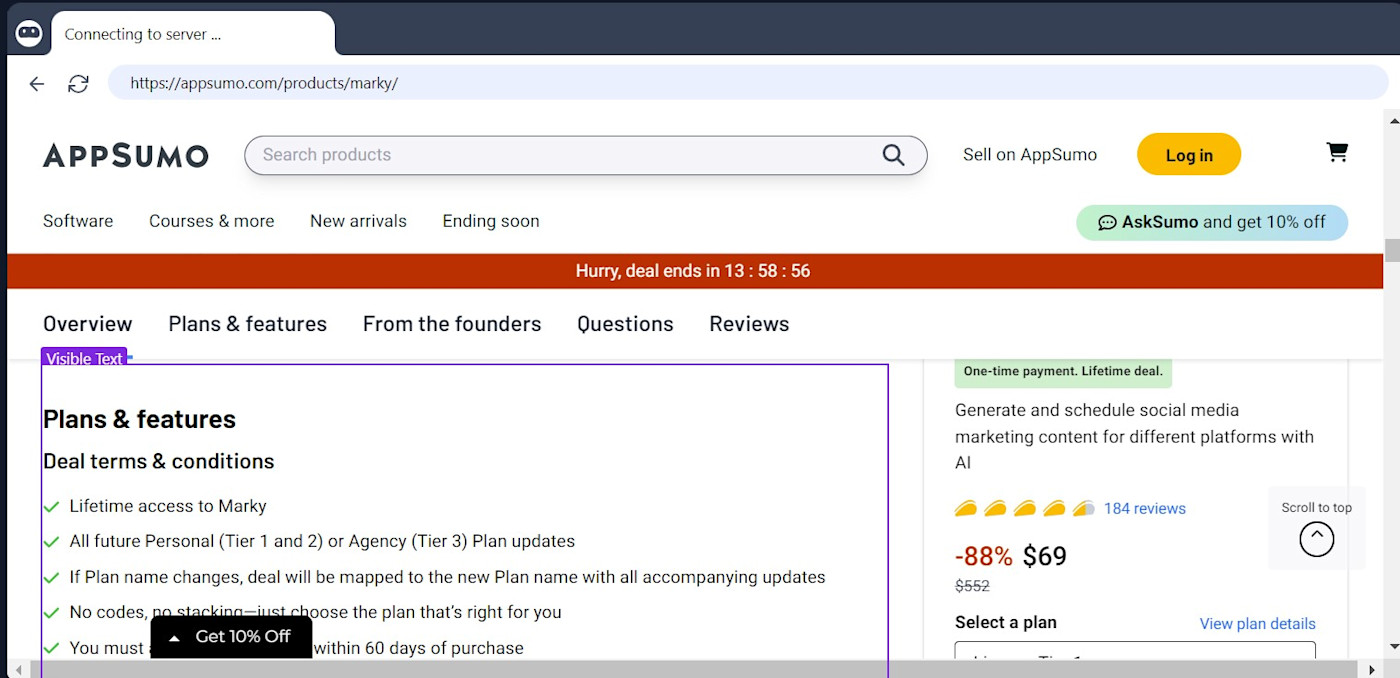Click the robot icon beside the tab
Viewport: 1400px width, 678px height.
(29, 33)
